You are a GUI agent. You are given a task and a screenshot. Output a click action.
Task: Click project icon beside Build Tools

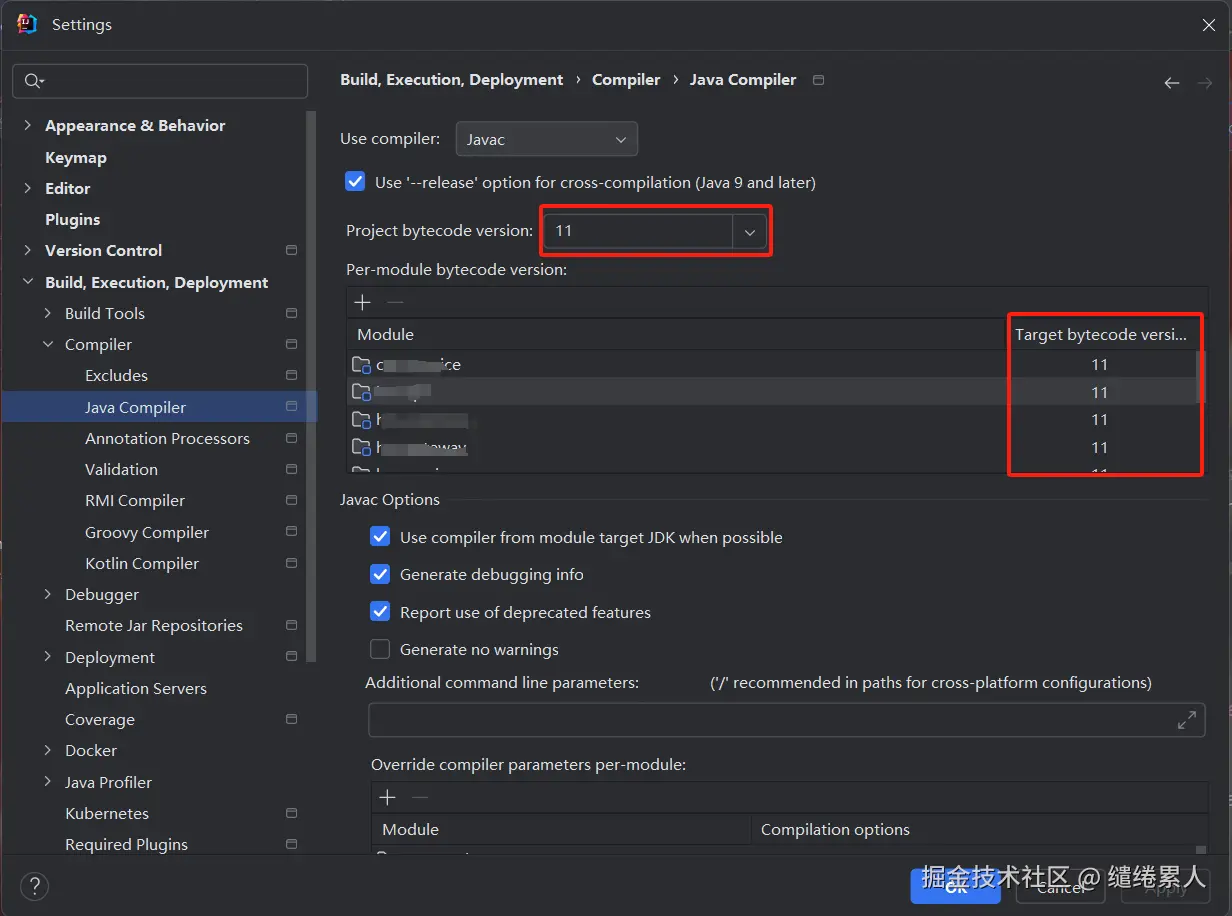(x=291, y=313)
